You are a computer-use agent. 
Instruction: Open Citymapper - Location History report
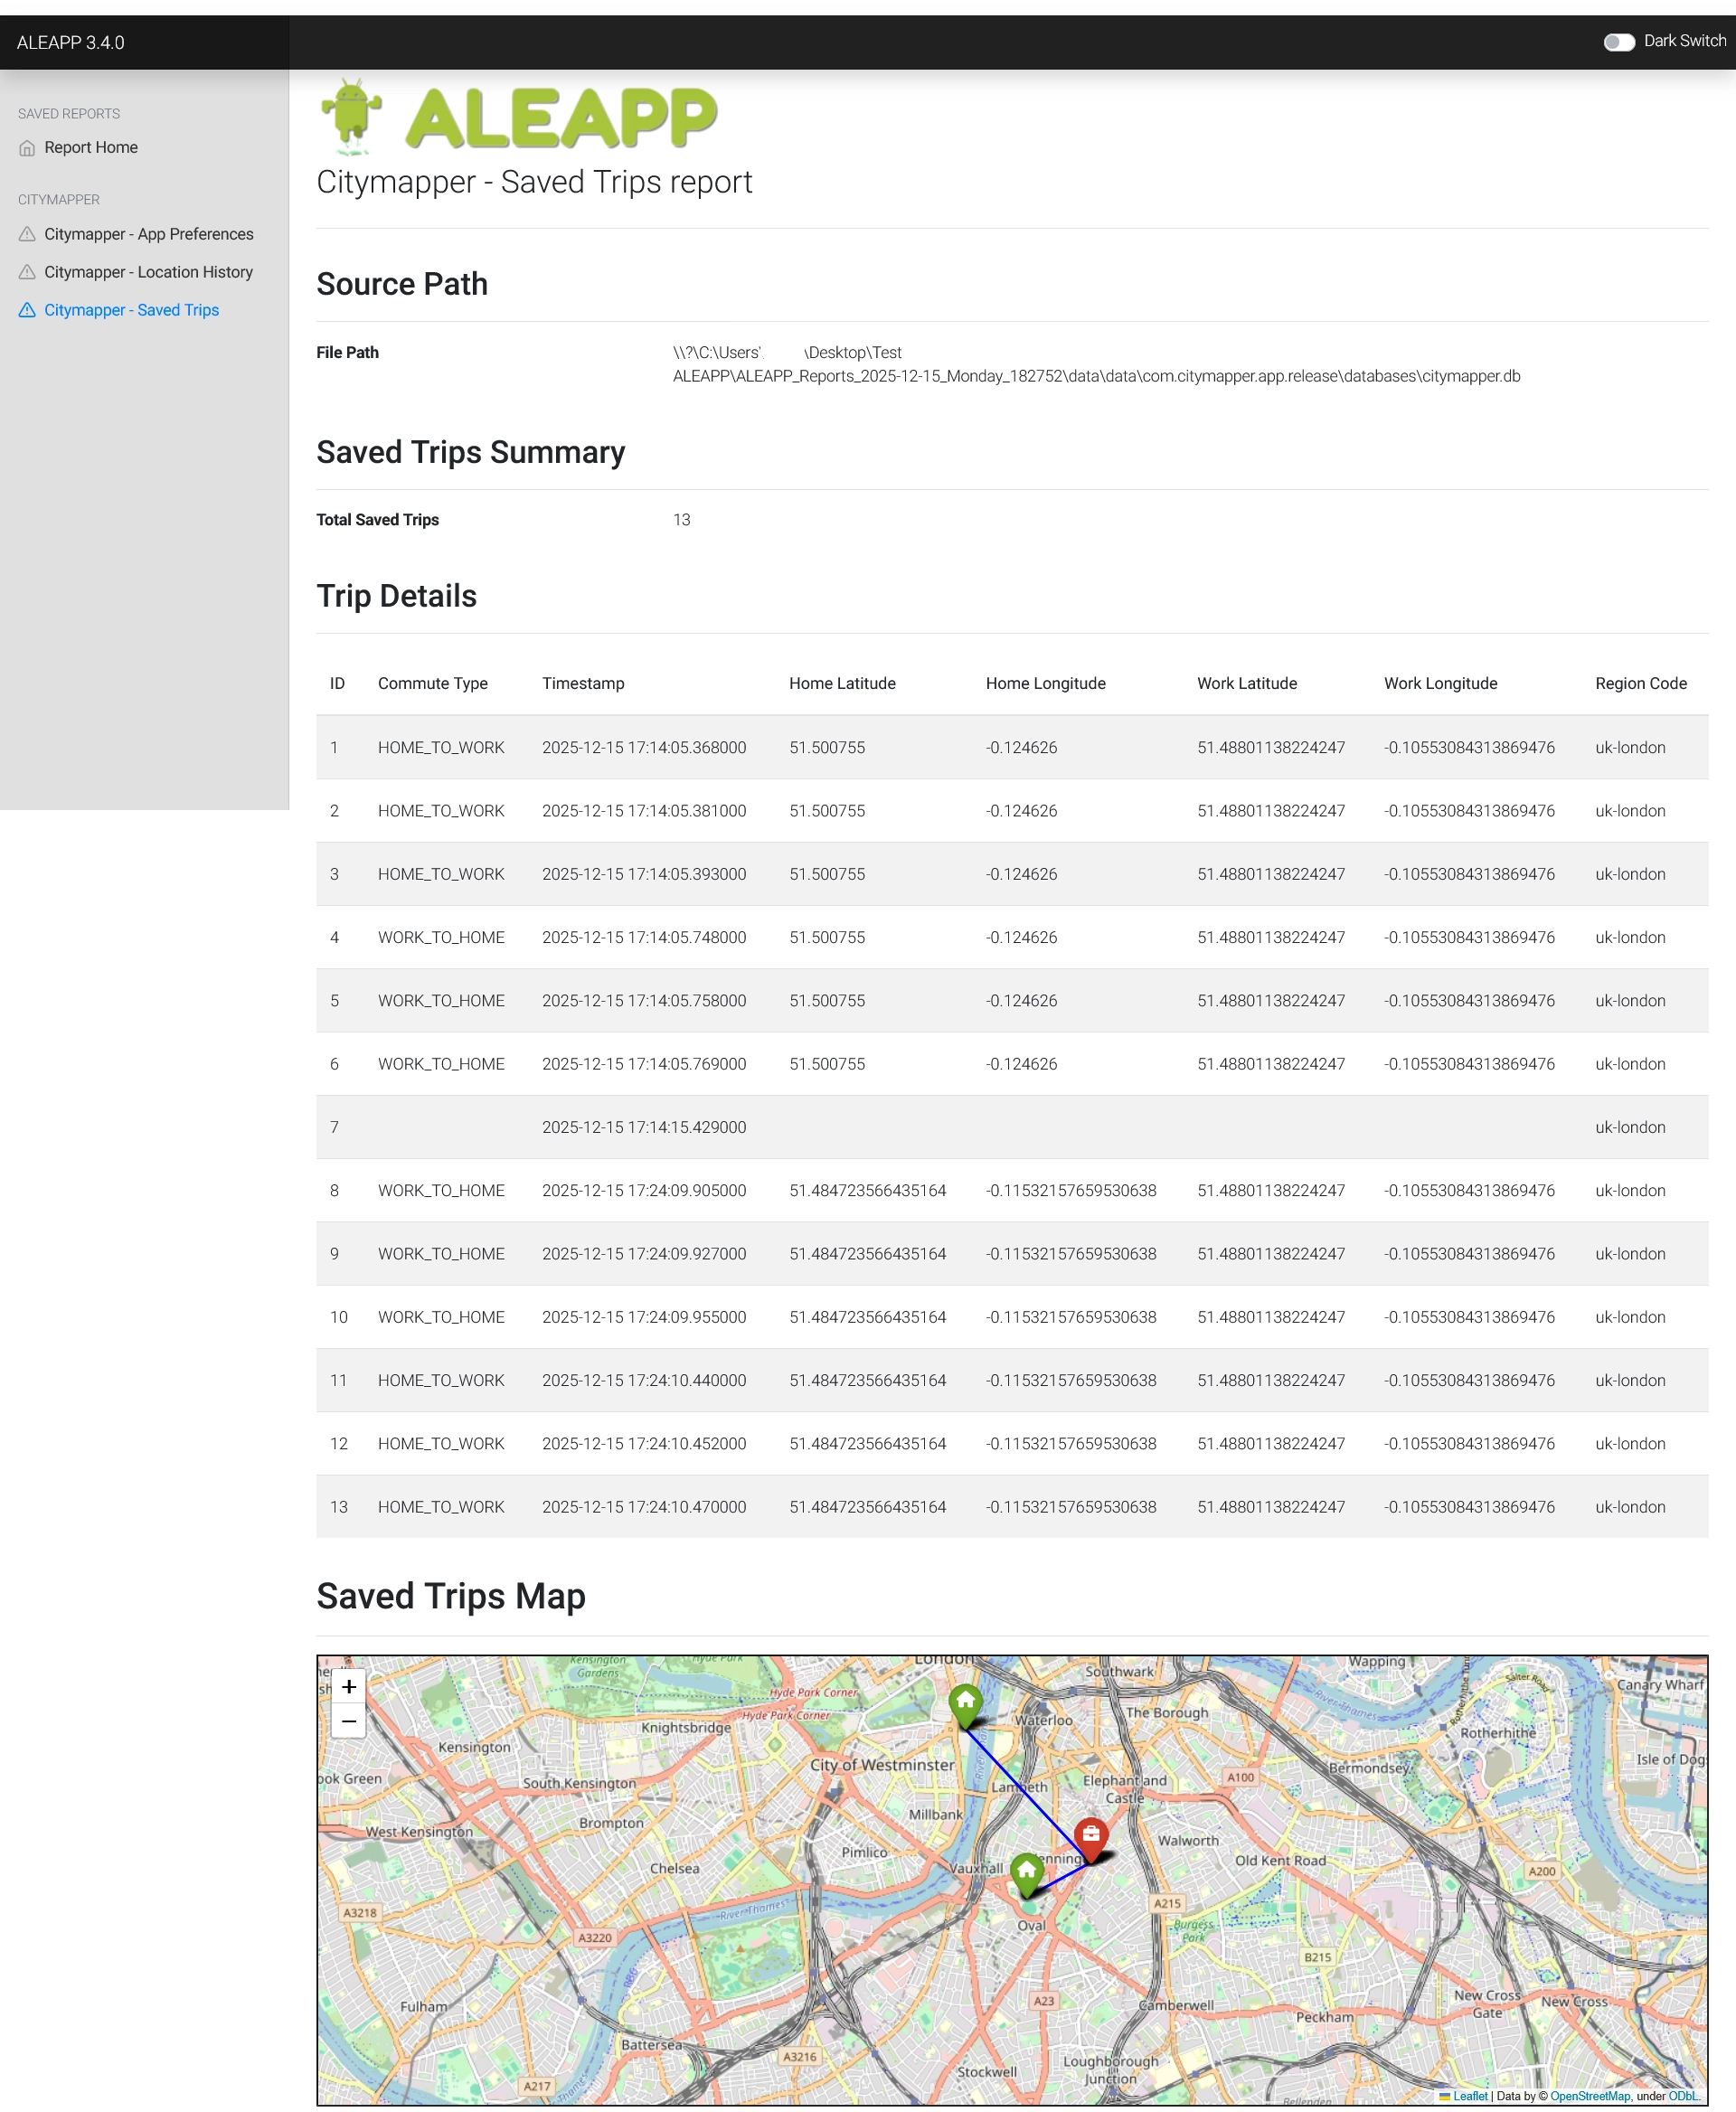tap(148, 272)
